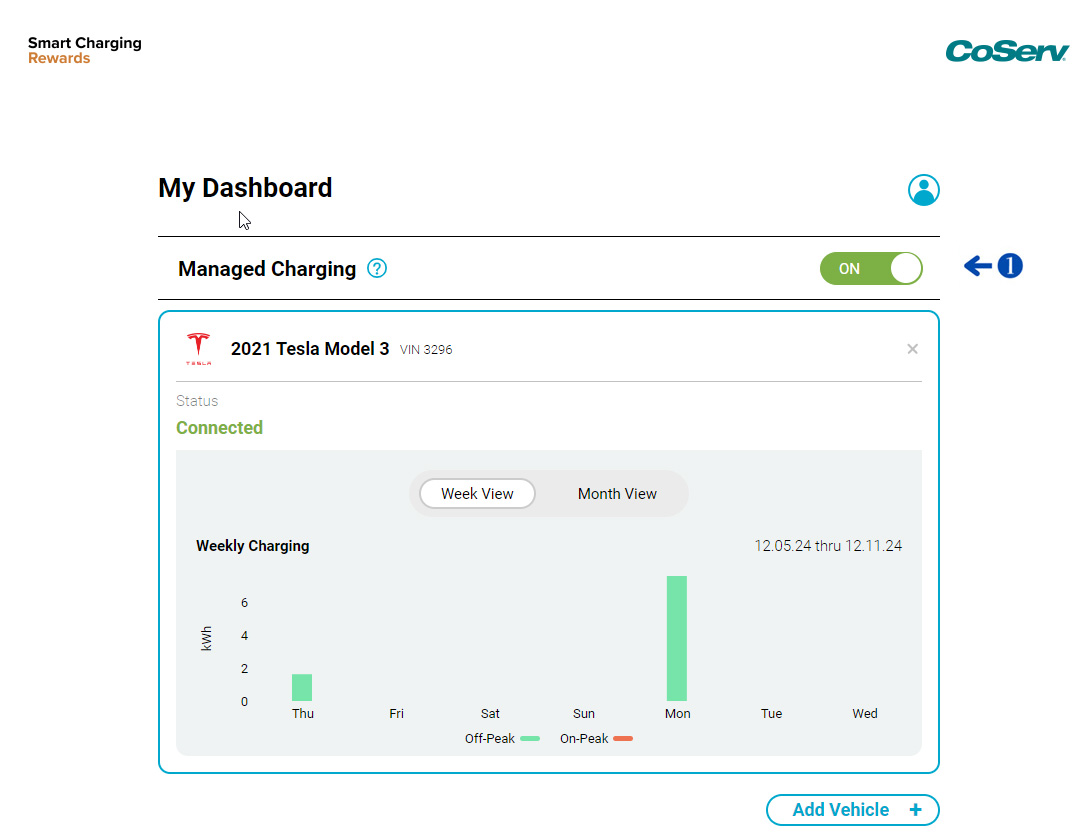Turn off the Managed Charging toggle
1084x840 pixels.
pos(871,268)
